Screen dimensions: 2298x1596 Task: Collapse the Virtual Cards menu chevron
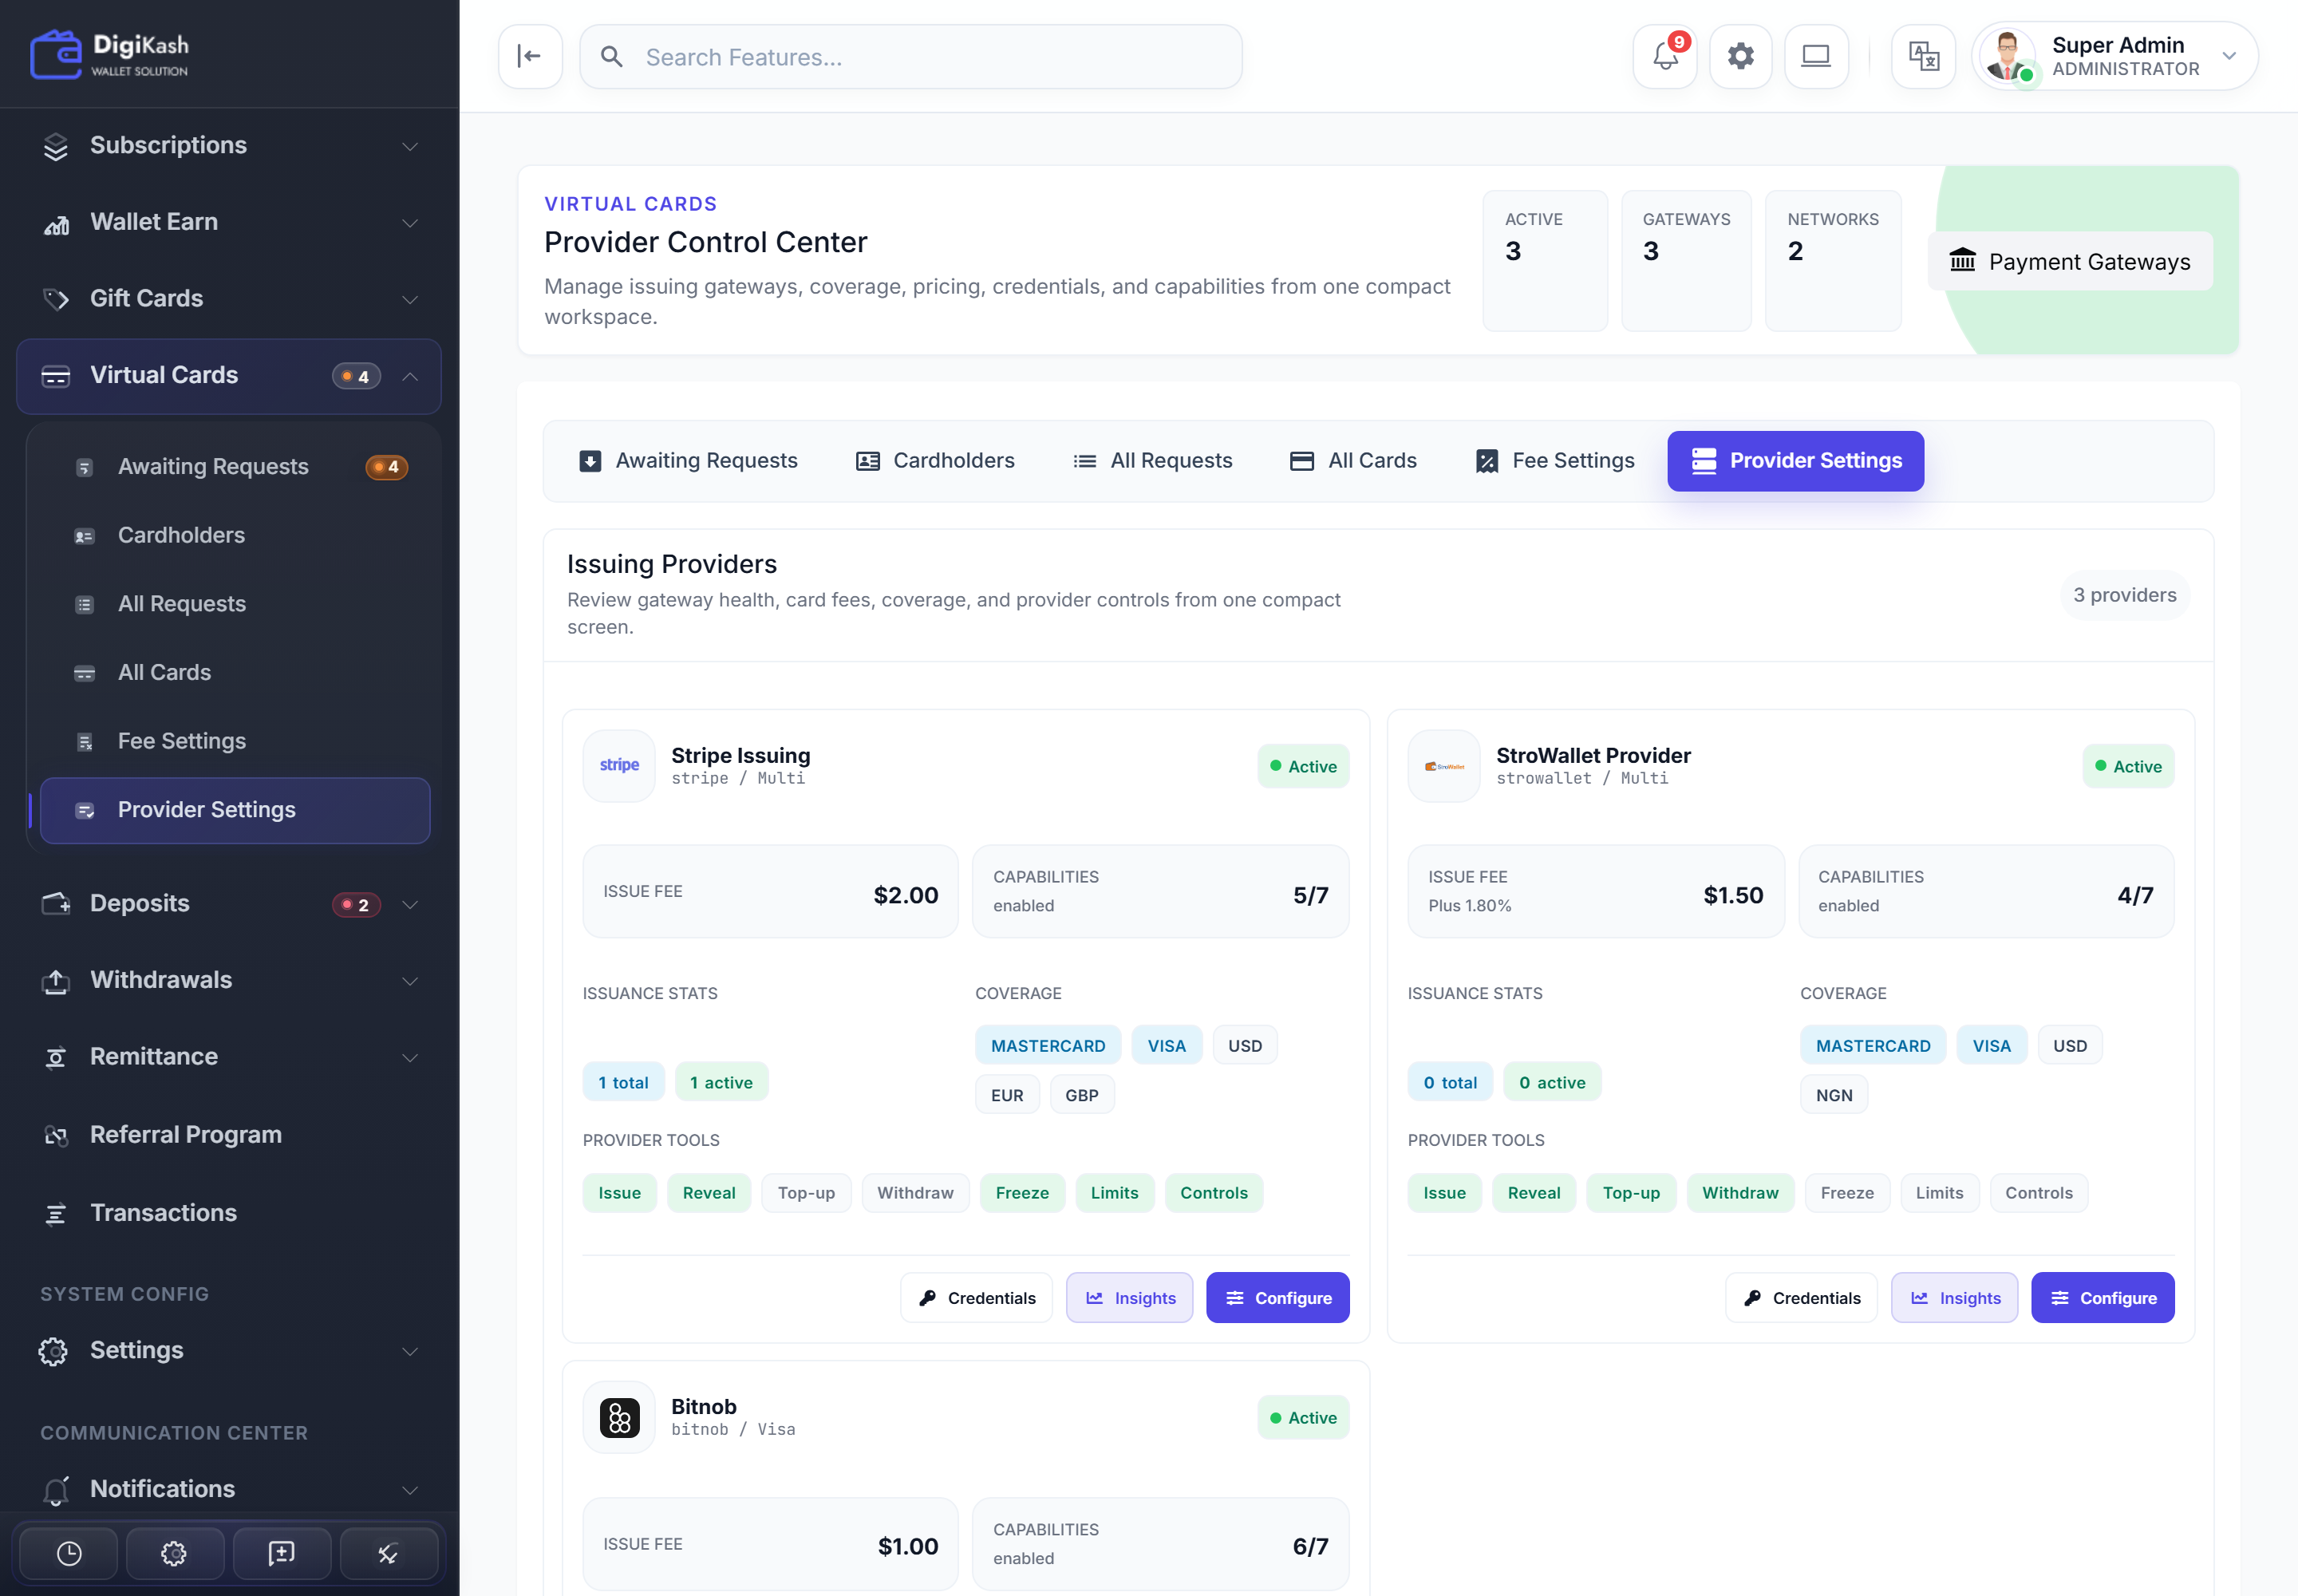point(410,376)
